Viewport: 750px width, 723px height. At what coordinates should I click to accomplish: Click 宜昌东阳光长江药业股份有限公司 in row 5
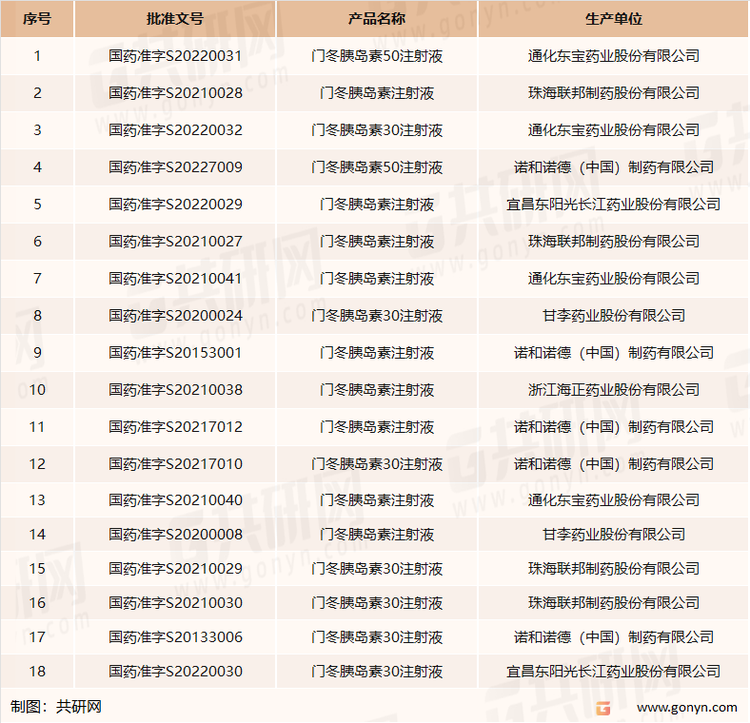coord(614,204)
